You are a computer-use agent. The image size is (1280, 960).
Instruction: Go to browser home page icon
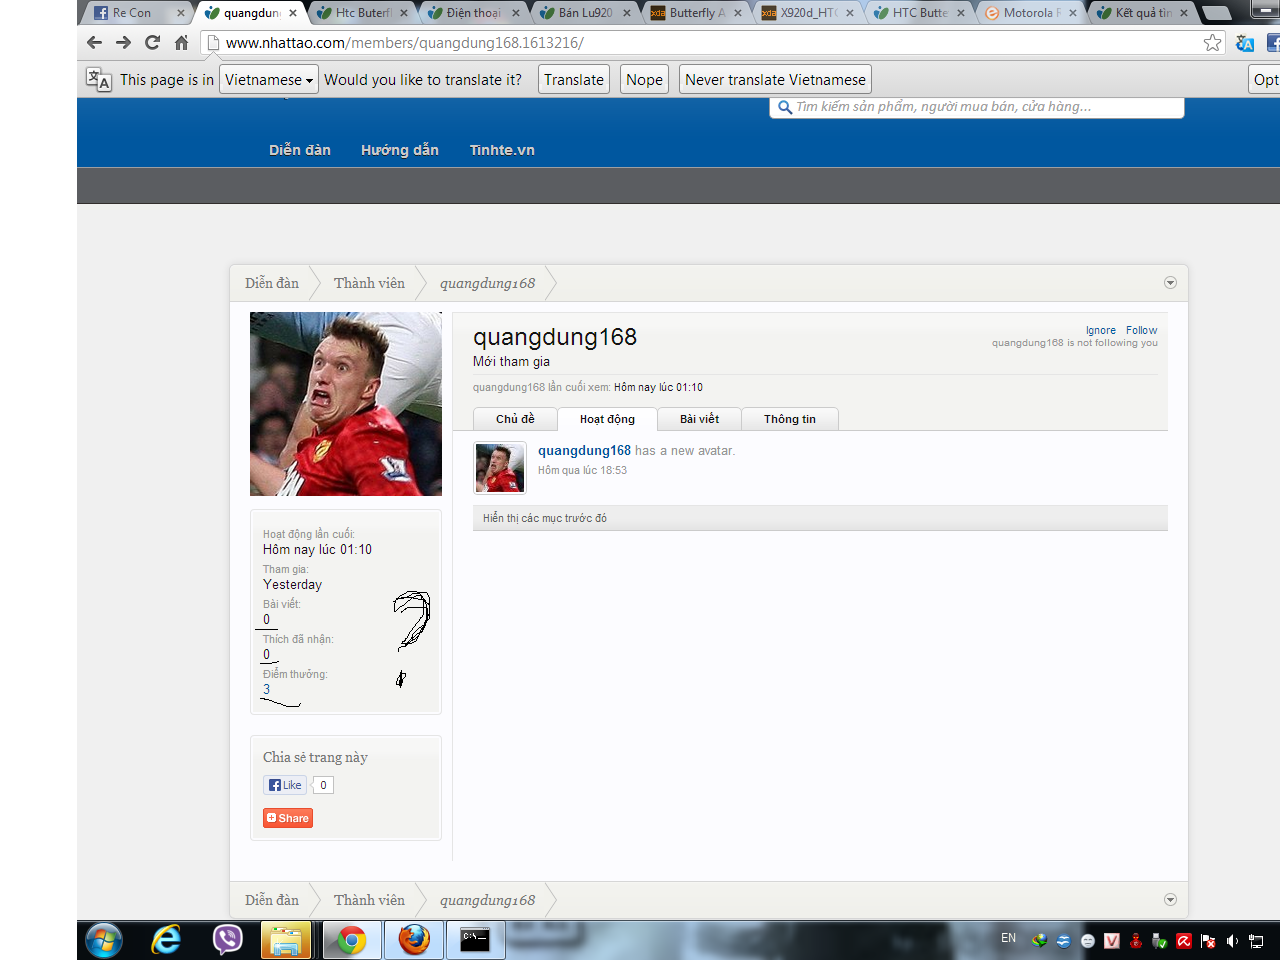tap(181, 42)
